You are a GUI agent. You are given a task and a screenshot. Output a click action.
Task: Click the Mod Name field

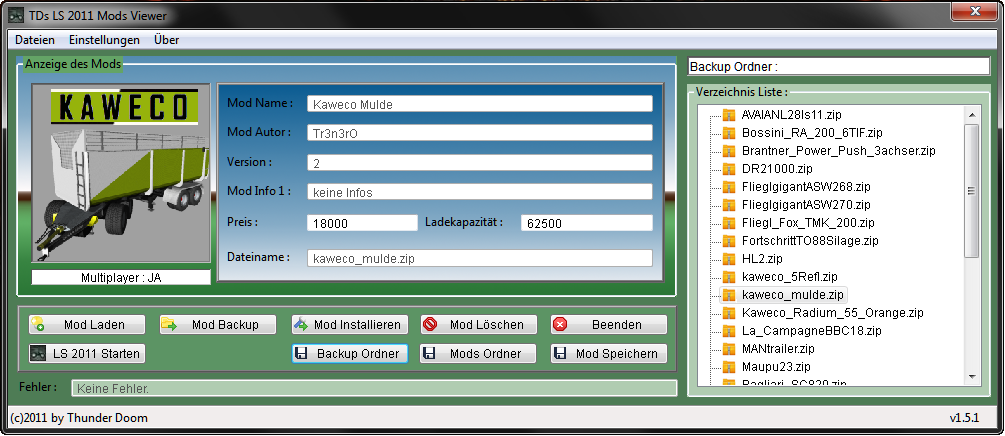(x=479, y=104)
